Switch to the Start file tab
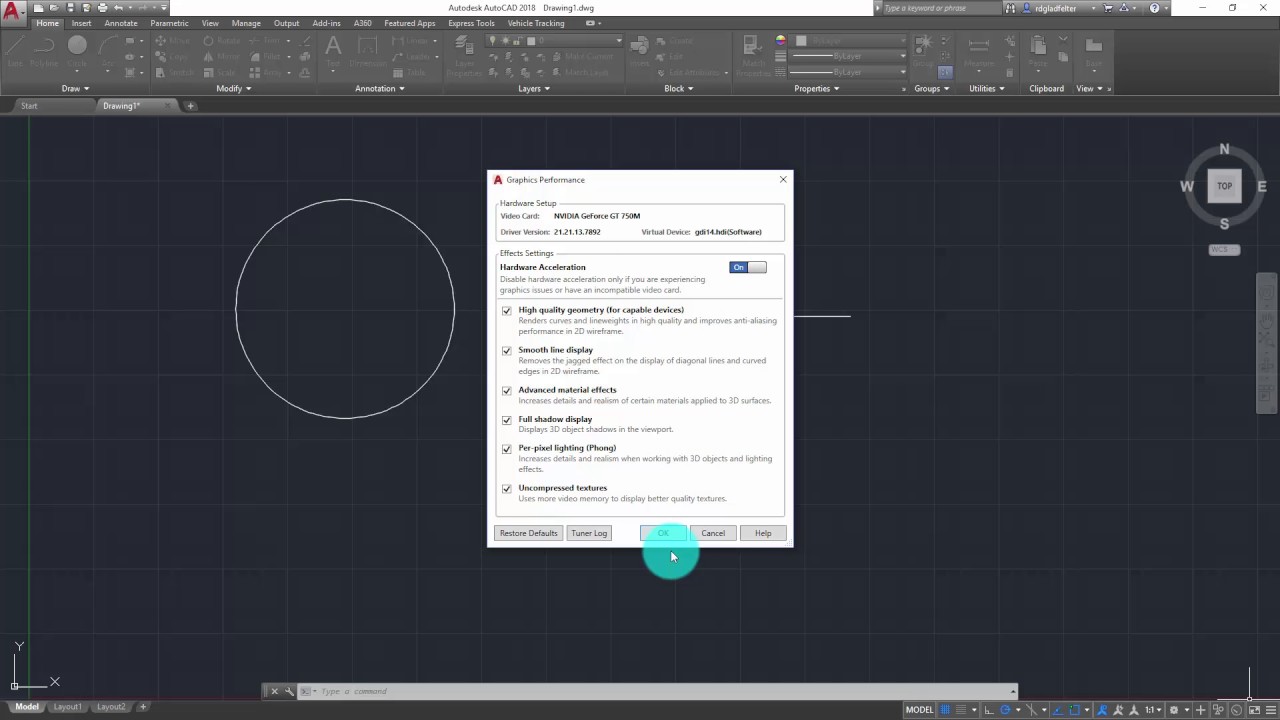Viewport: 1280px width, 720px height. (x=29, y=106)
